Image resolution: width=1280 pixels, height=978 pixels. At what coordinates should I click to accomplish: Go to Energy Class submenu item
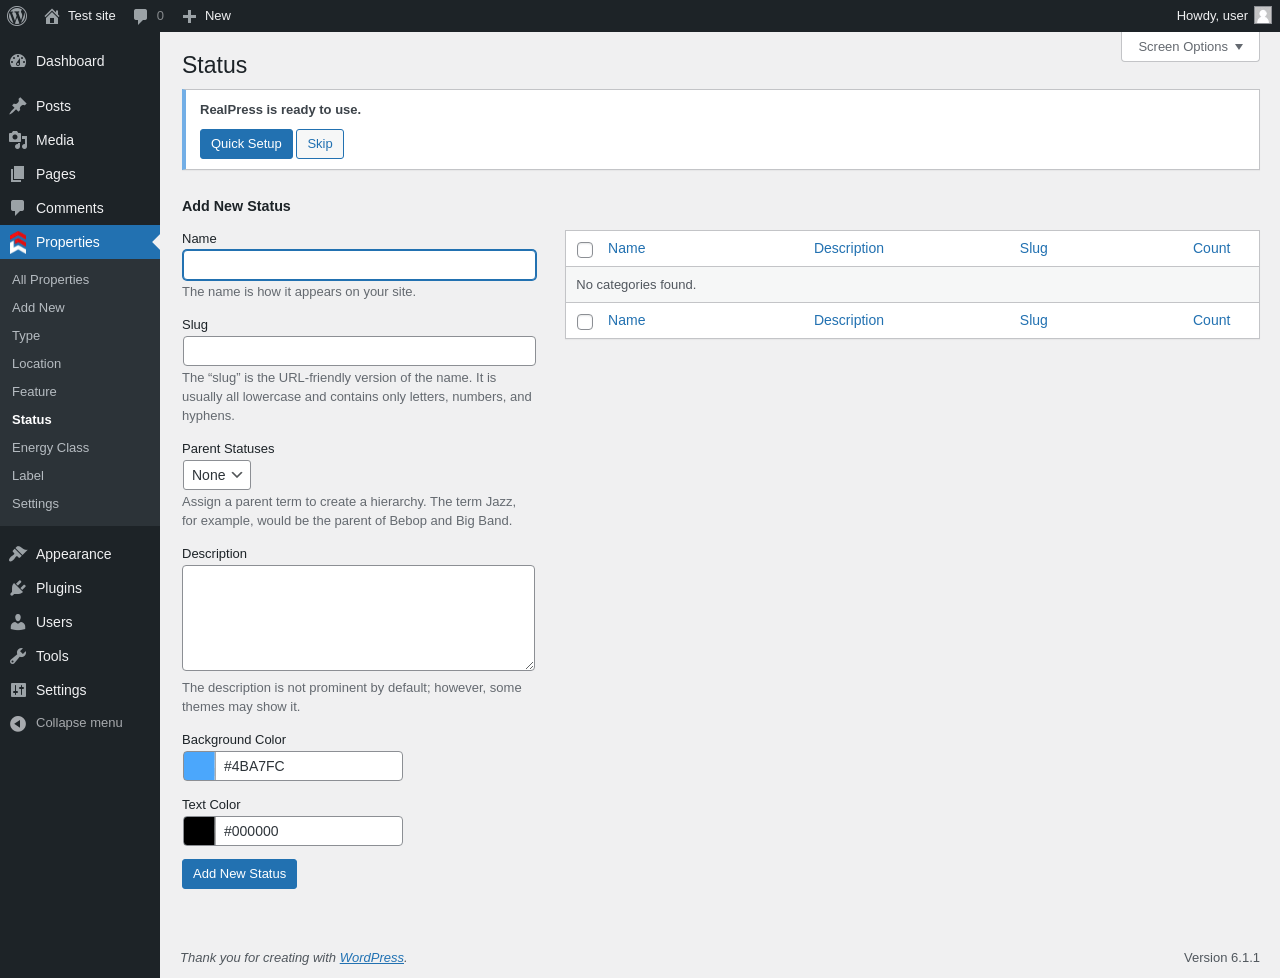[50, 448]
